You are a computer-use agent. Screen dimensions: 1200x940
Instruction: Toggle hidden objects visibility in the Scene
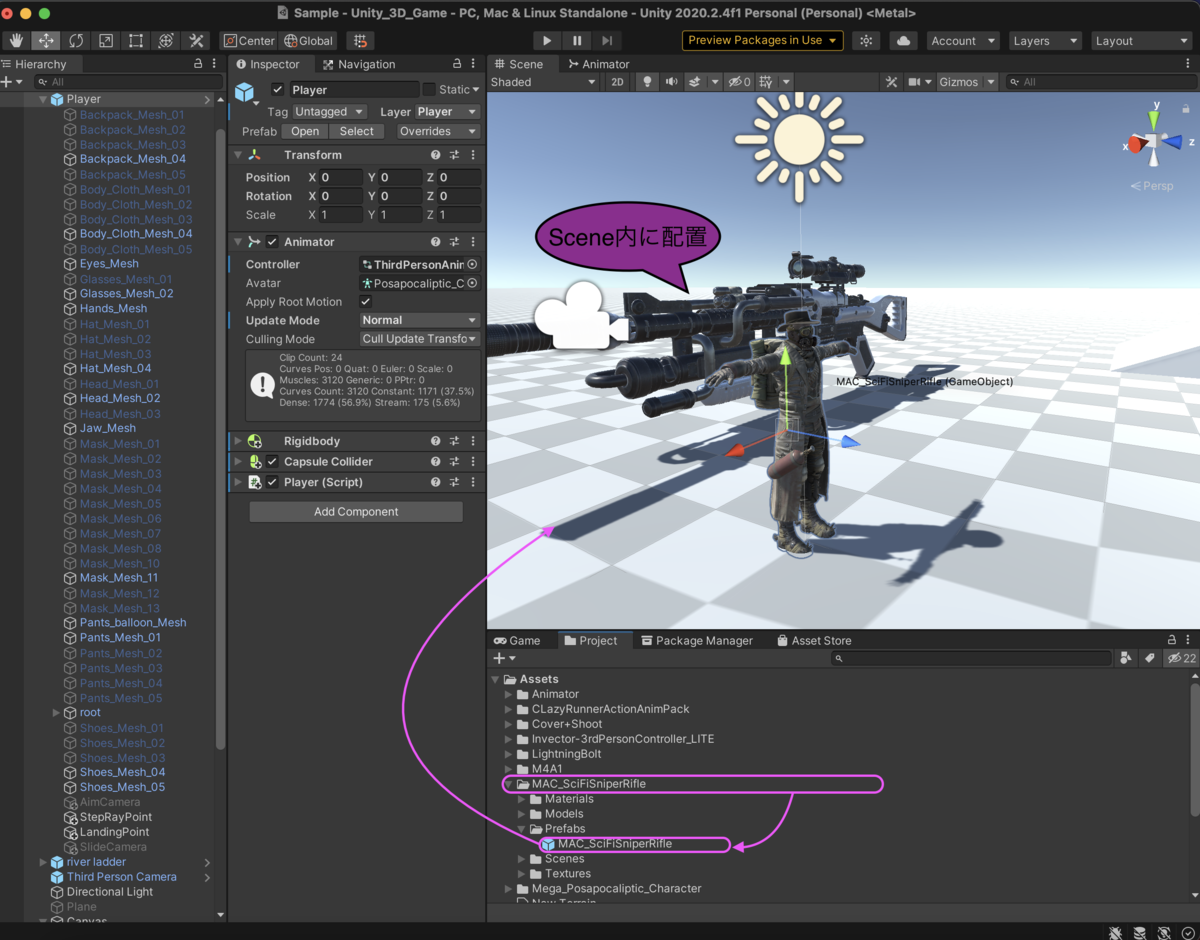739,82
